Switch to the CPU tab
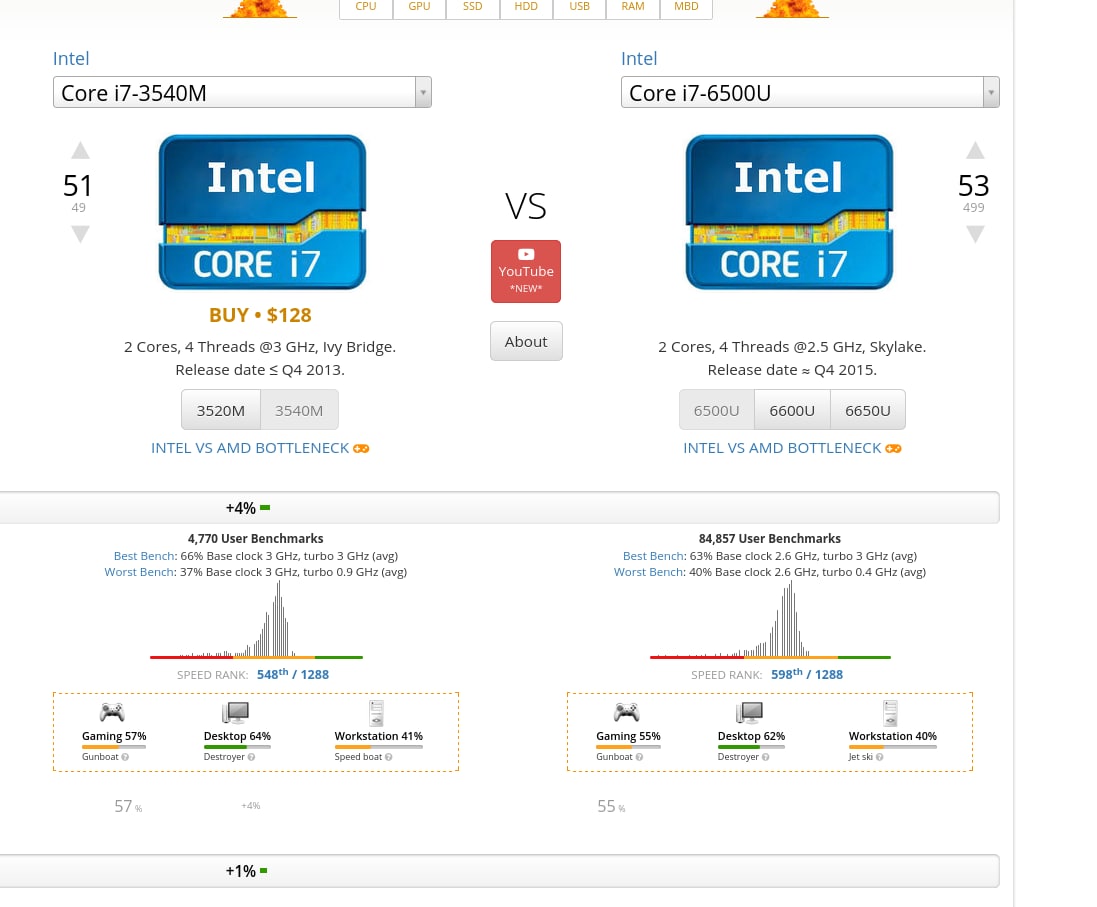Image resolution: width=1097 pixels, height=907 pixels. [x=366, y=7]
